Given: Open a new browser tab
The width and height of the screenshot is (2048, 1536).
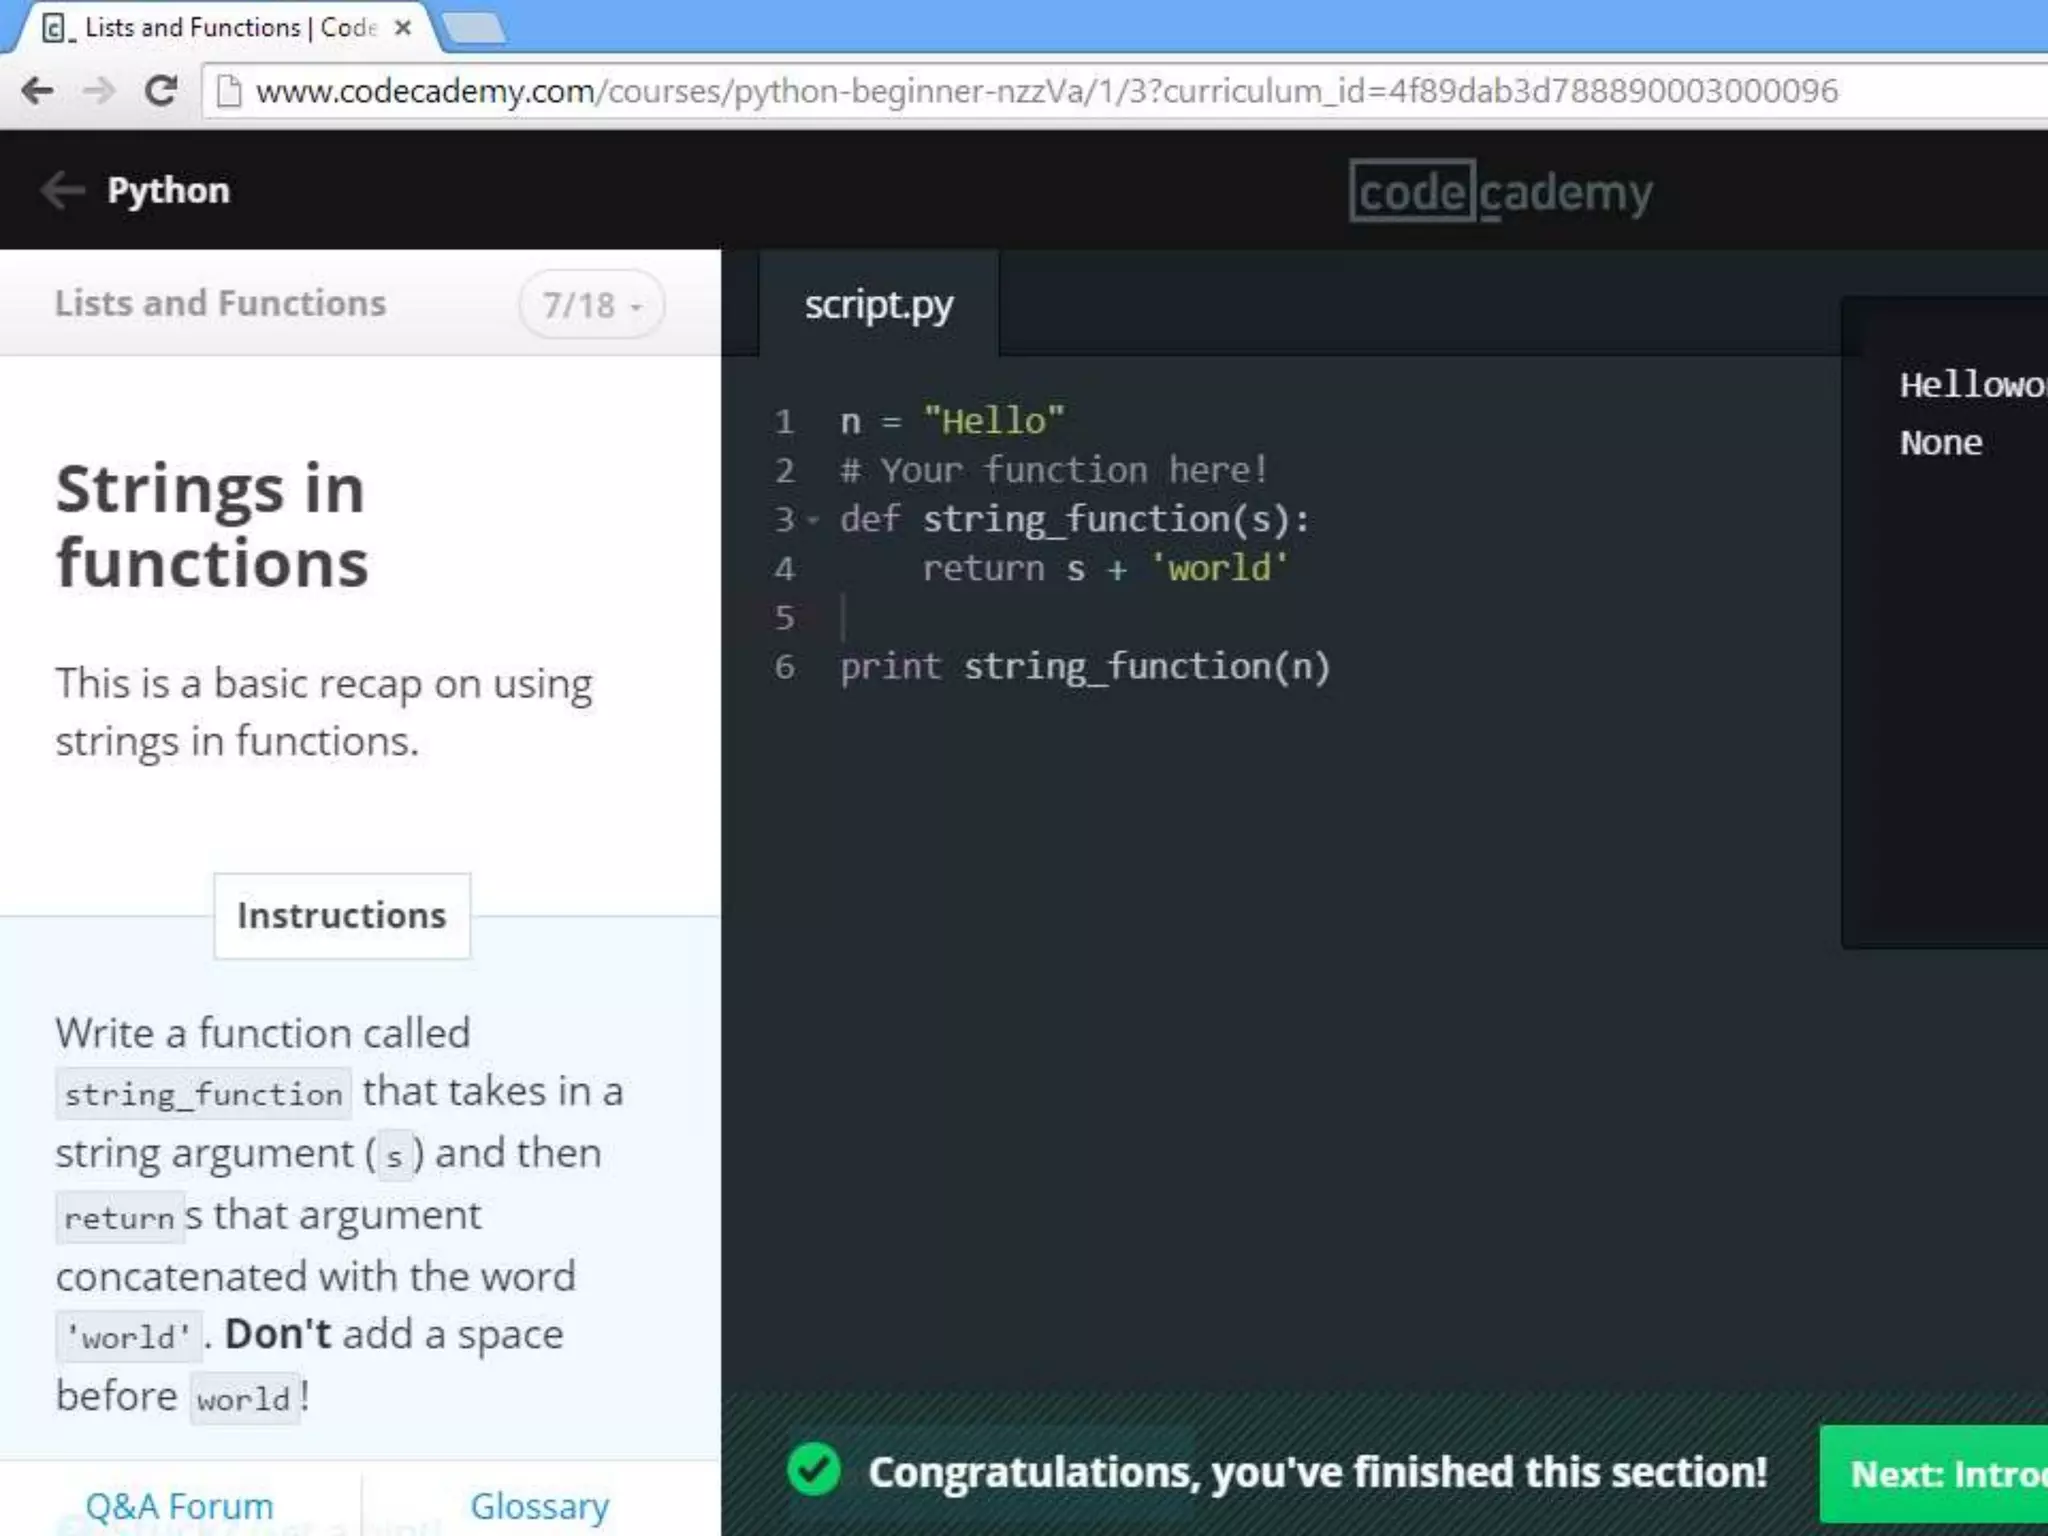Looking at the screenshot, I should click(473, 28).
